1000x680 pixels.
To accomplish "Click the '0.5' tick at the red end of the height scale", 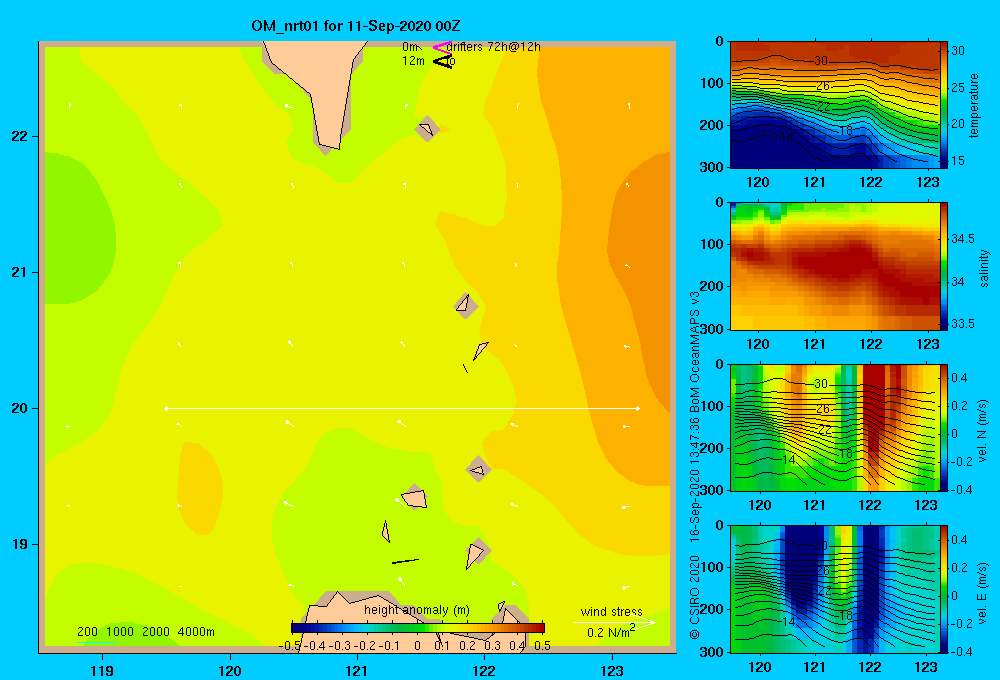I will coord(543,646).
